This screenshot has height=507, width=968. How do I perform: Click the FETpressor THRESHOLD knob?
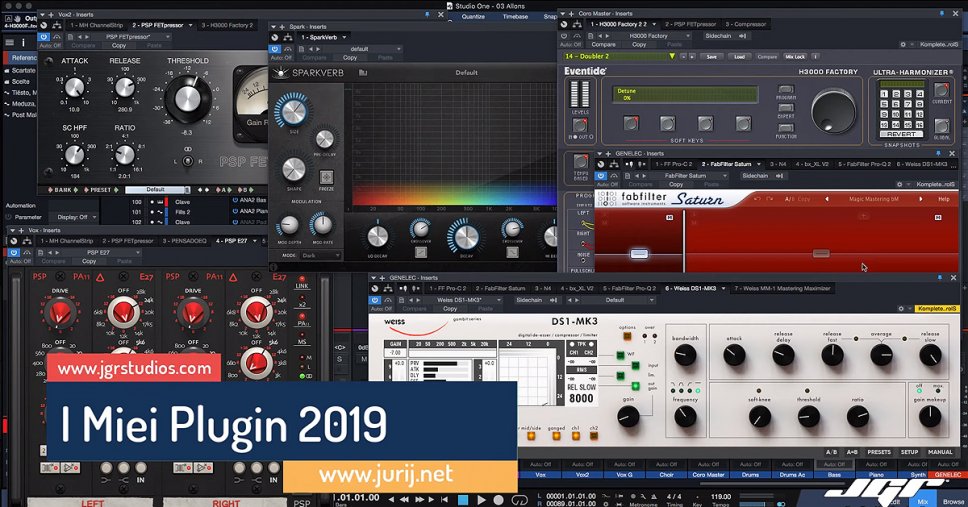(187, 98)
